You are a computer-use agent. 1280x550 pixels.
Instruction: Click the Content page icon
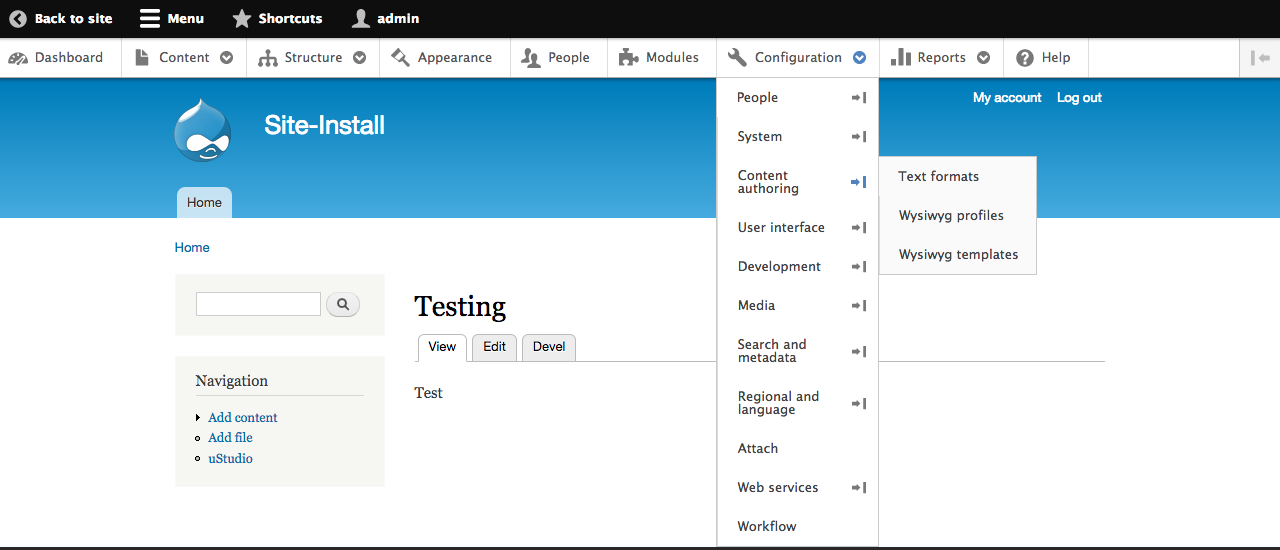142,58
